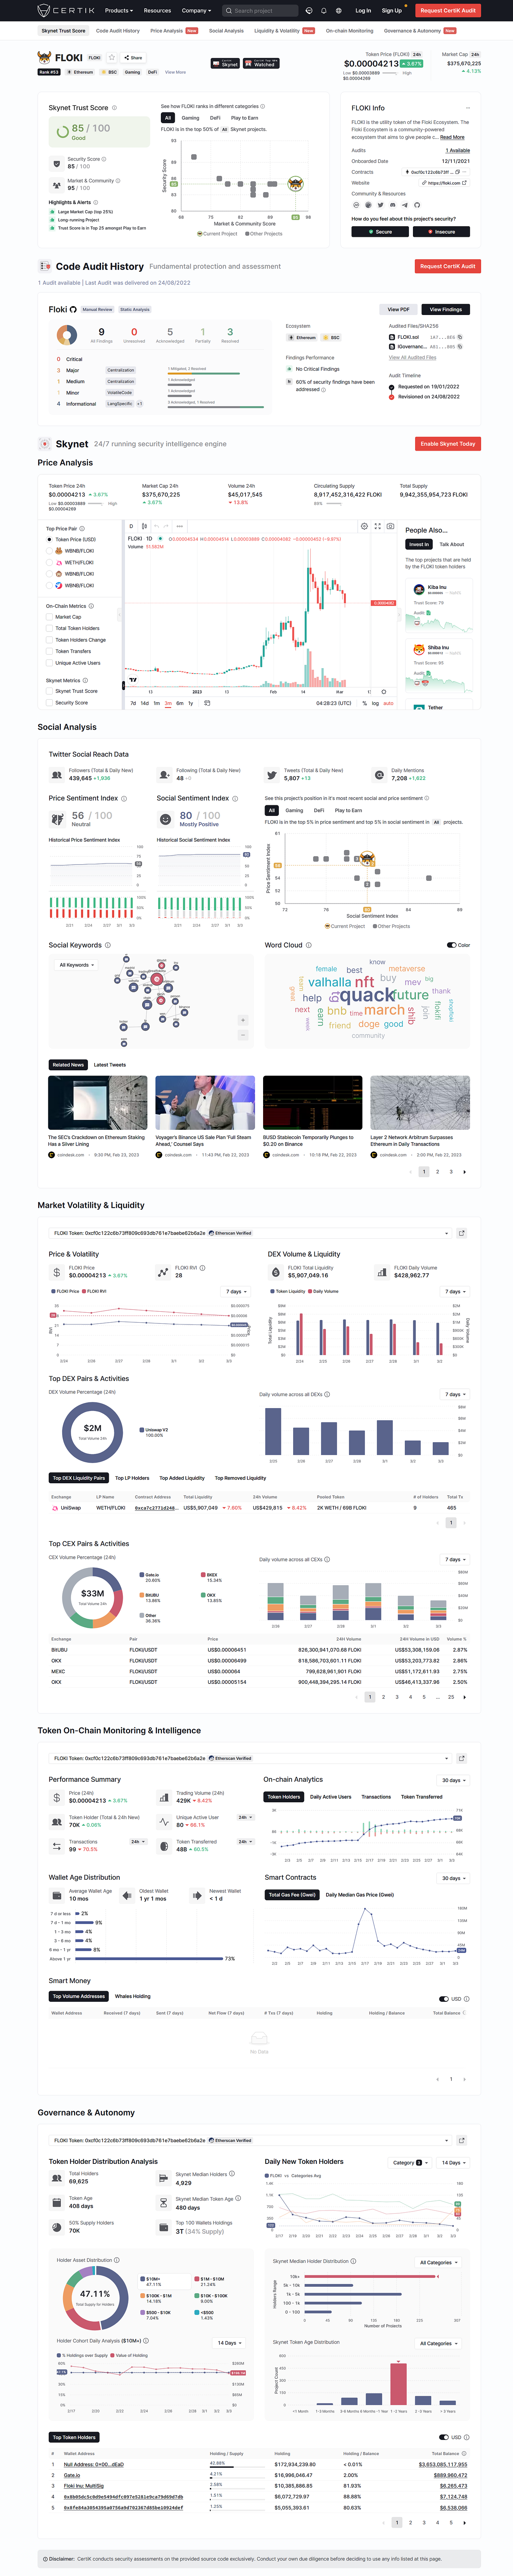
Task: Open the price chart settings gear
Action: [364, 525]
